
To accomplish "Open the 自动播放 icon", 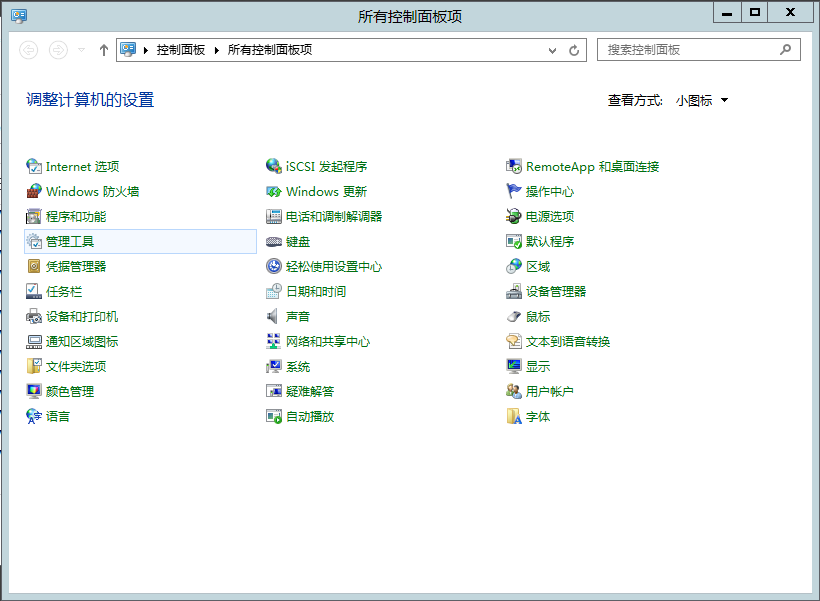I will point(274,416).
